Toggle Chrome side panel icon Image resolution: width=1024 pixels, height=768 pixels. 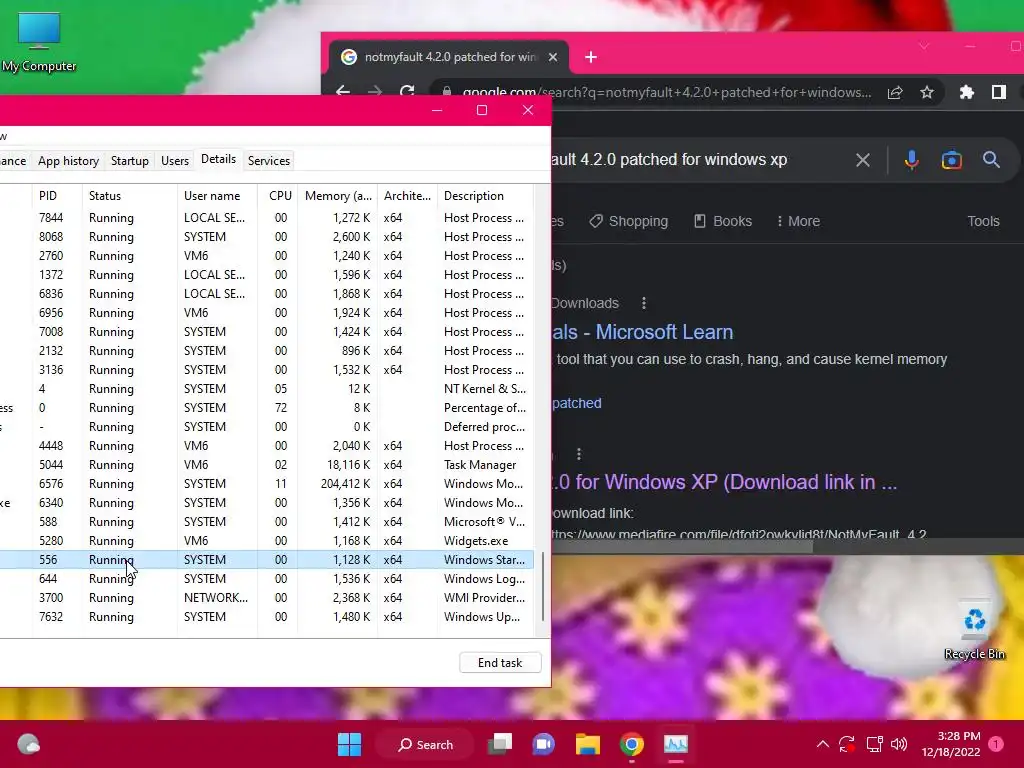(999, 93)
